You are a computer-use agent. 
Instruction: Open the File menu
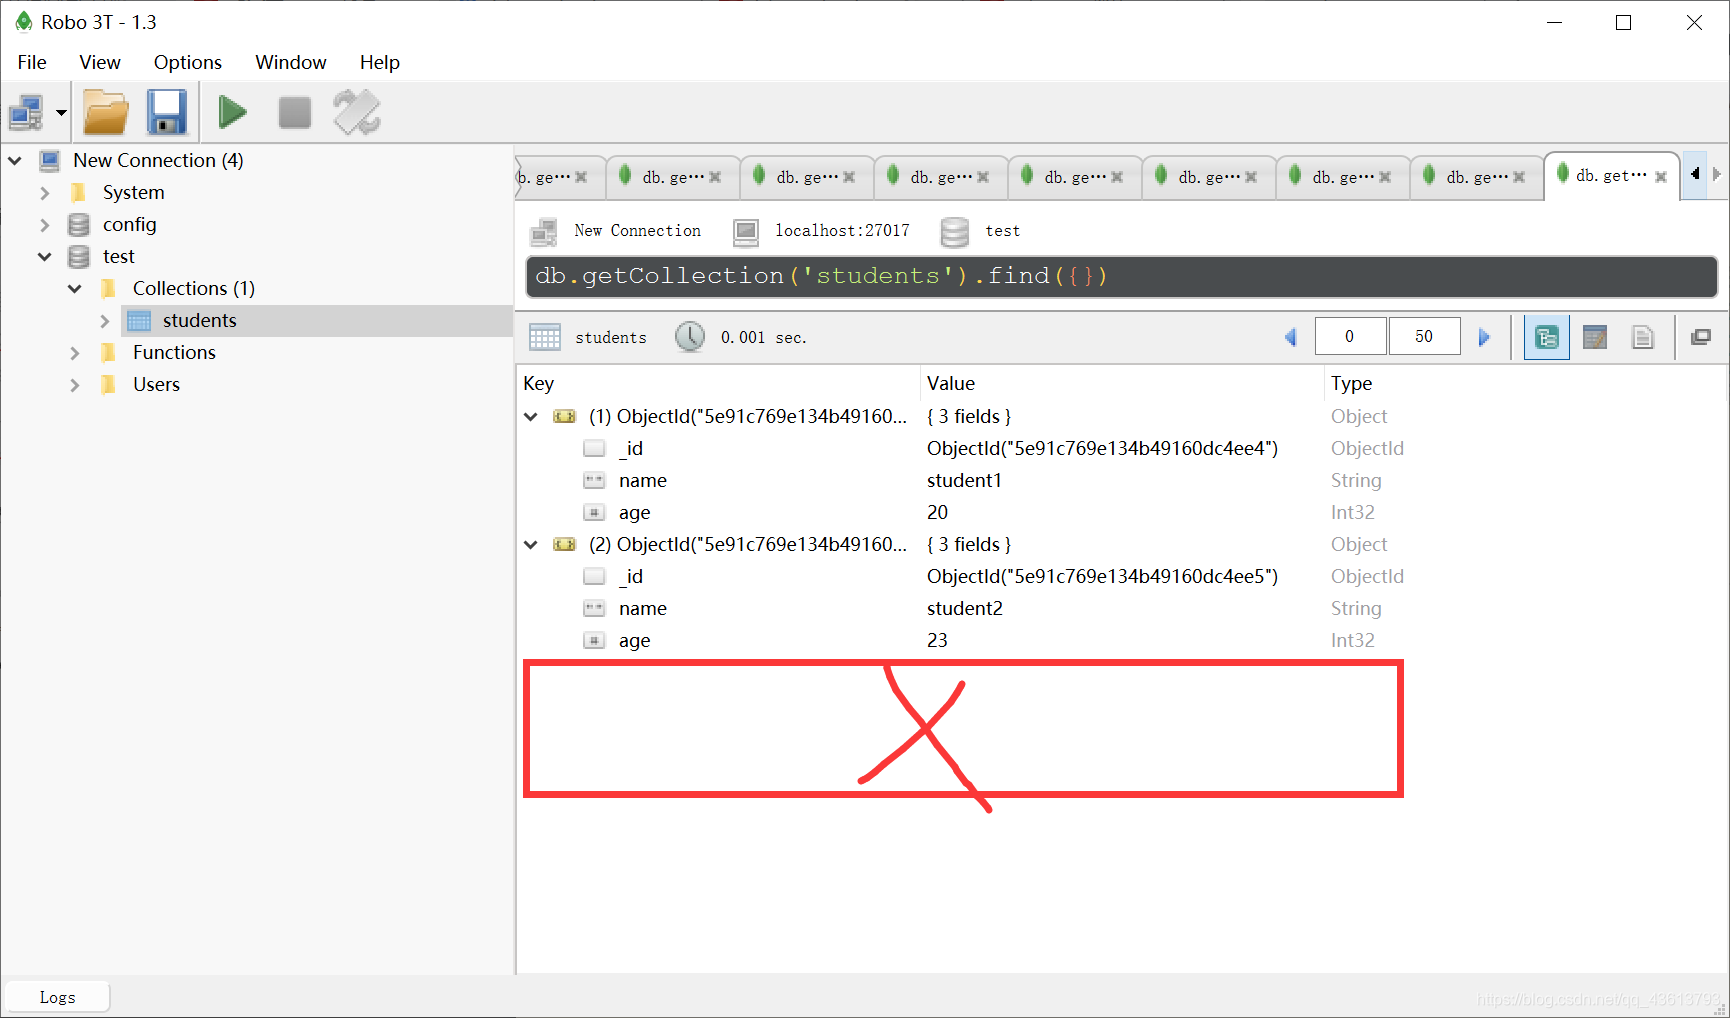[x=32, y=62]
